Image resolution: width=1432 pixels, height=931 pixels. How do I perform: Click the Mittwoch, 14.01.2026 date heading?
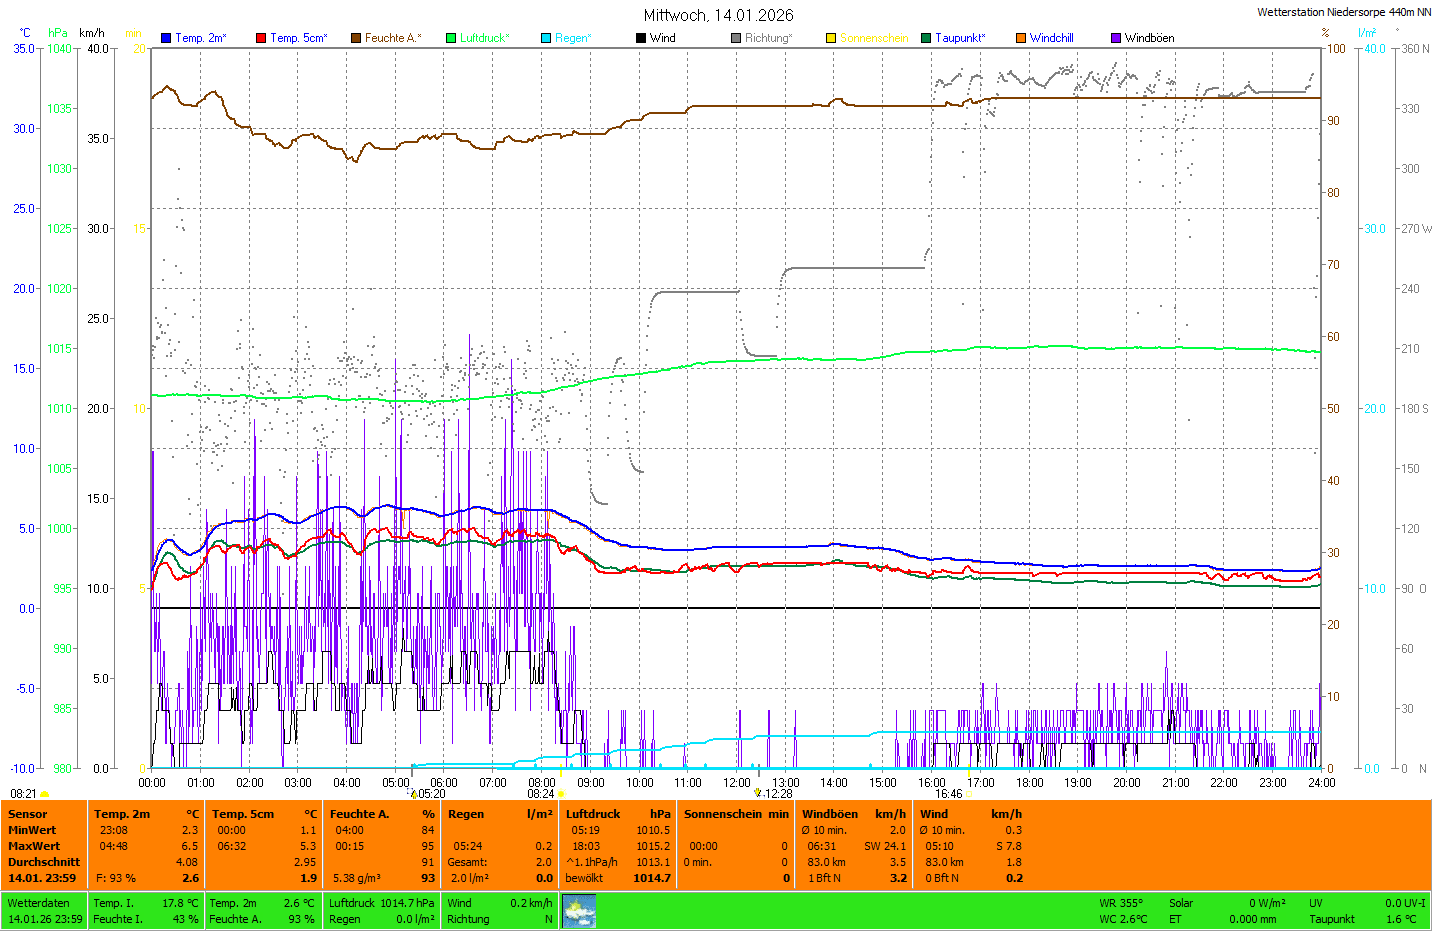tap(718, 15)
